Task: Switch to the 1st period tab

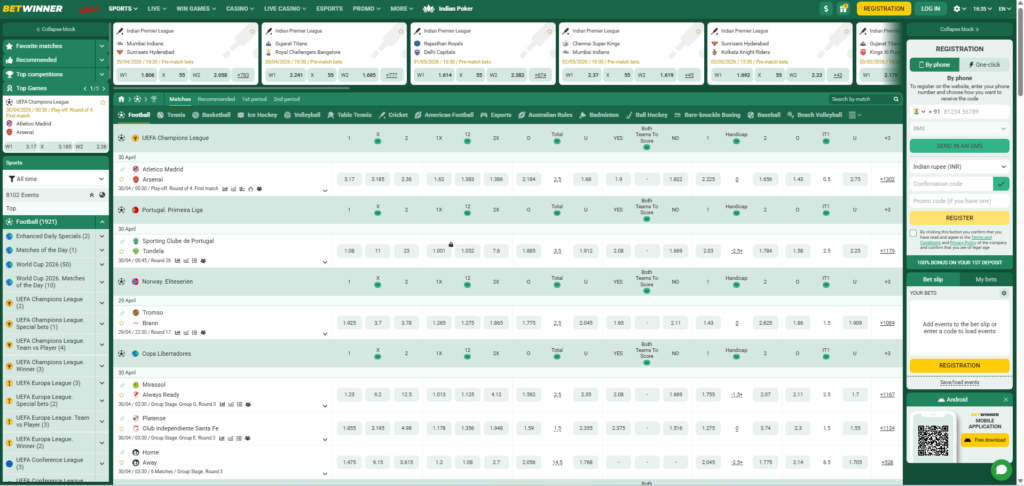Action: click(254, 99)
